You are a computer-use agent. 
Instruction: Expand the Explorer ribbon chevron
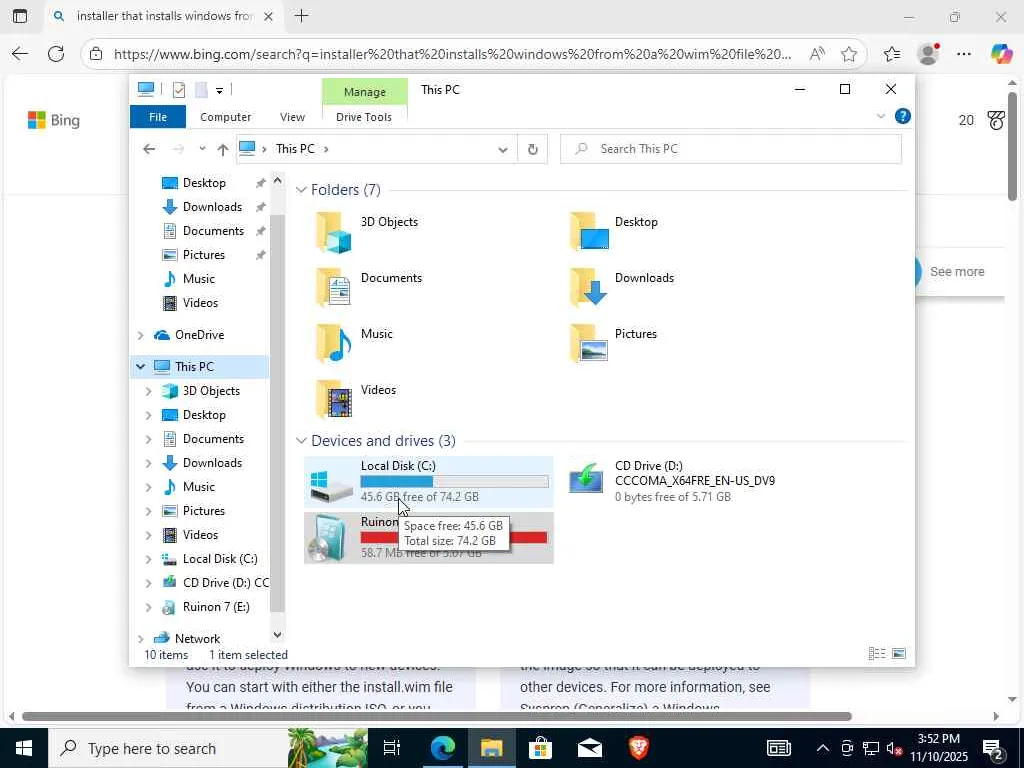tap(880, 116)
